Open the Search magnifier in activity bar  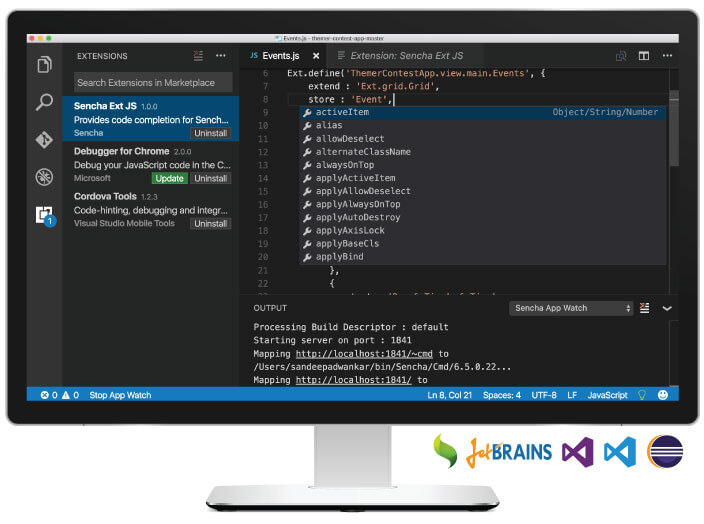pos(44,102)
